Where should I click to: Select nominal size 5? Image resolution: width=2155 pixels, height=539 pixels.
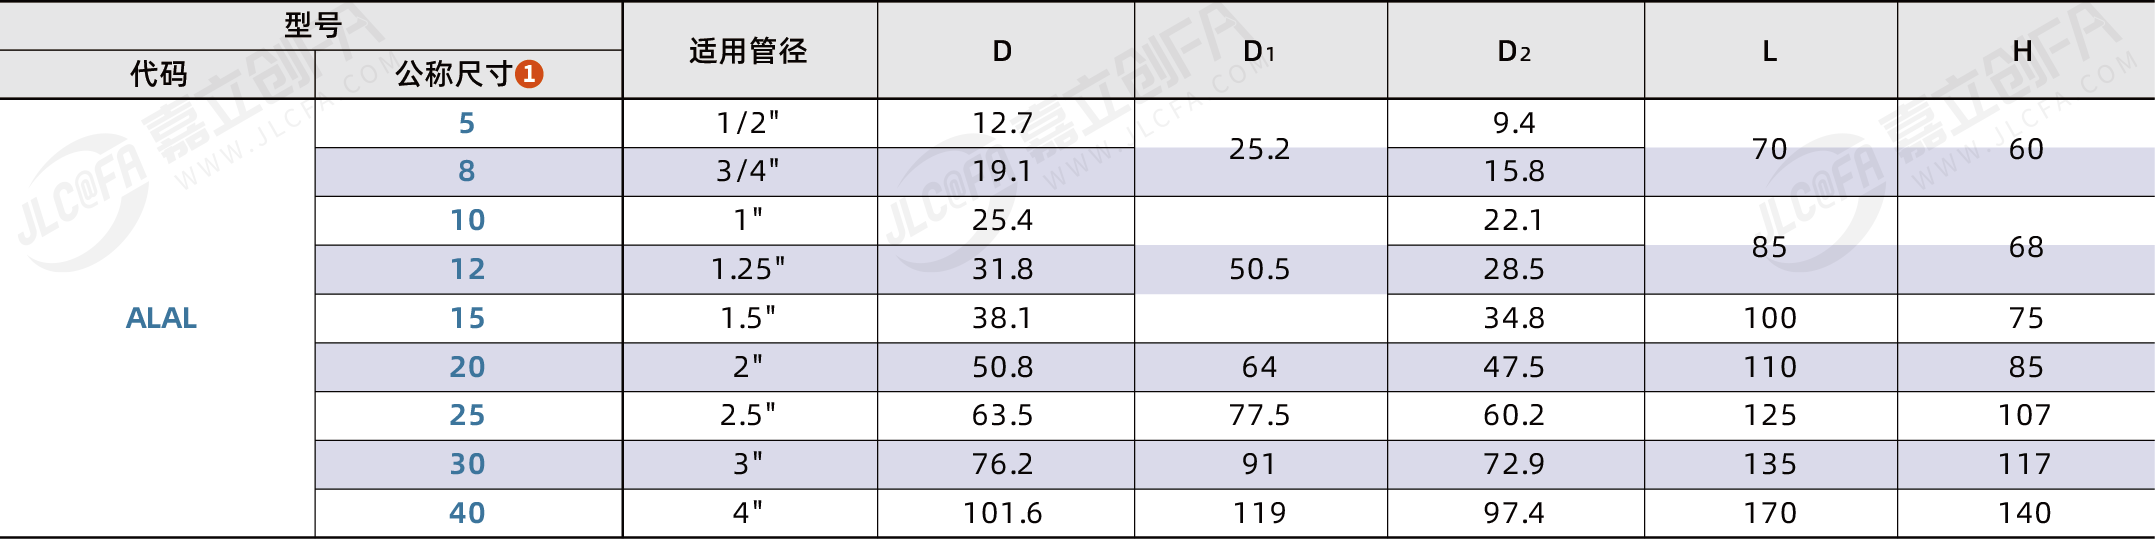click(467, 123)
